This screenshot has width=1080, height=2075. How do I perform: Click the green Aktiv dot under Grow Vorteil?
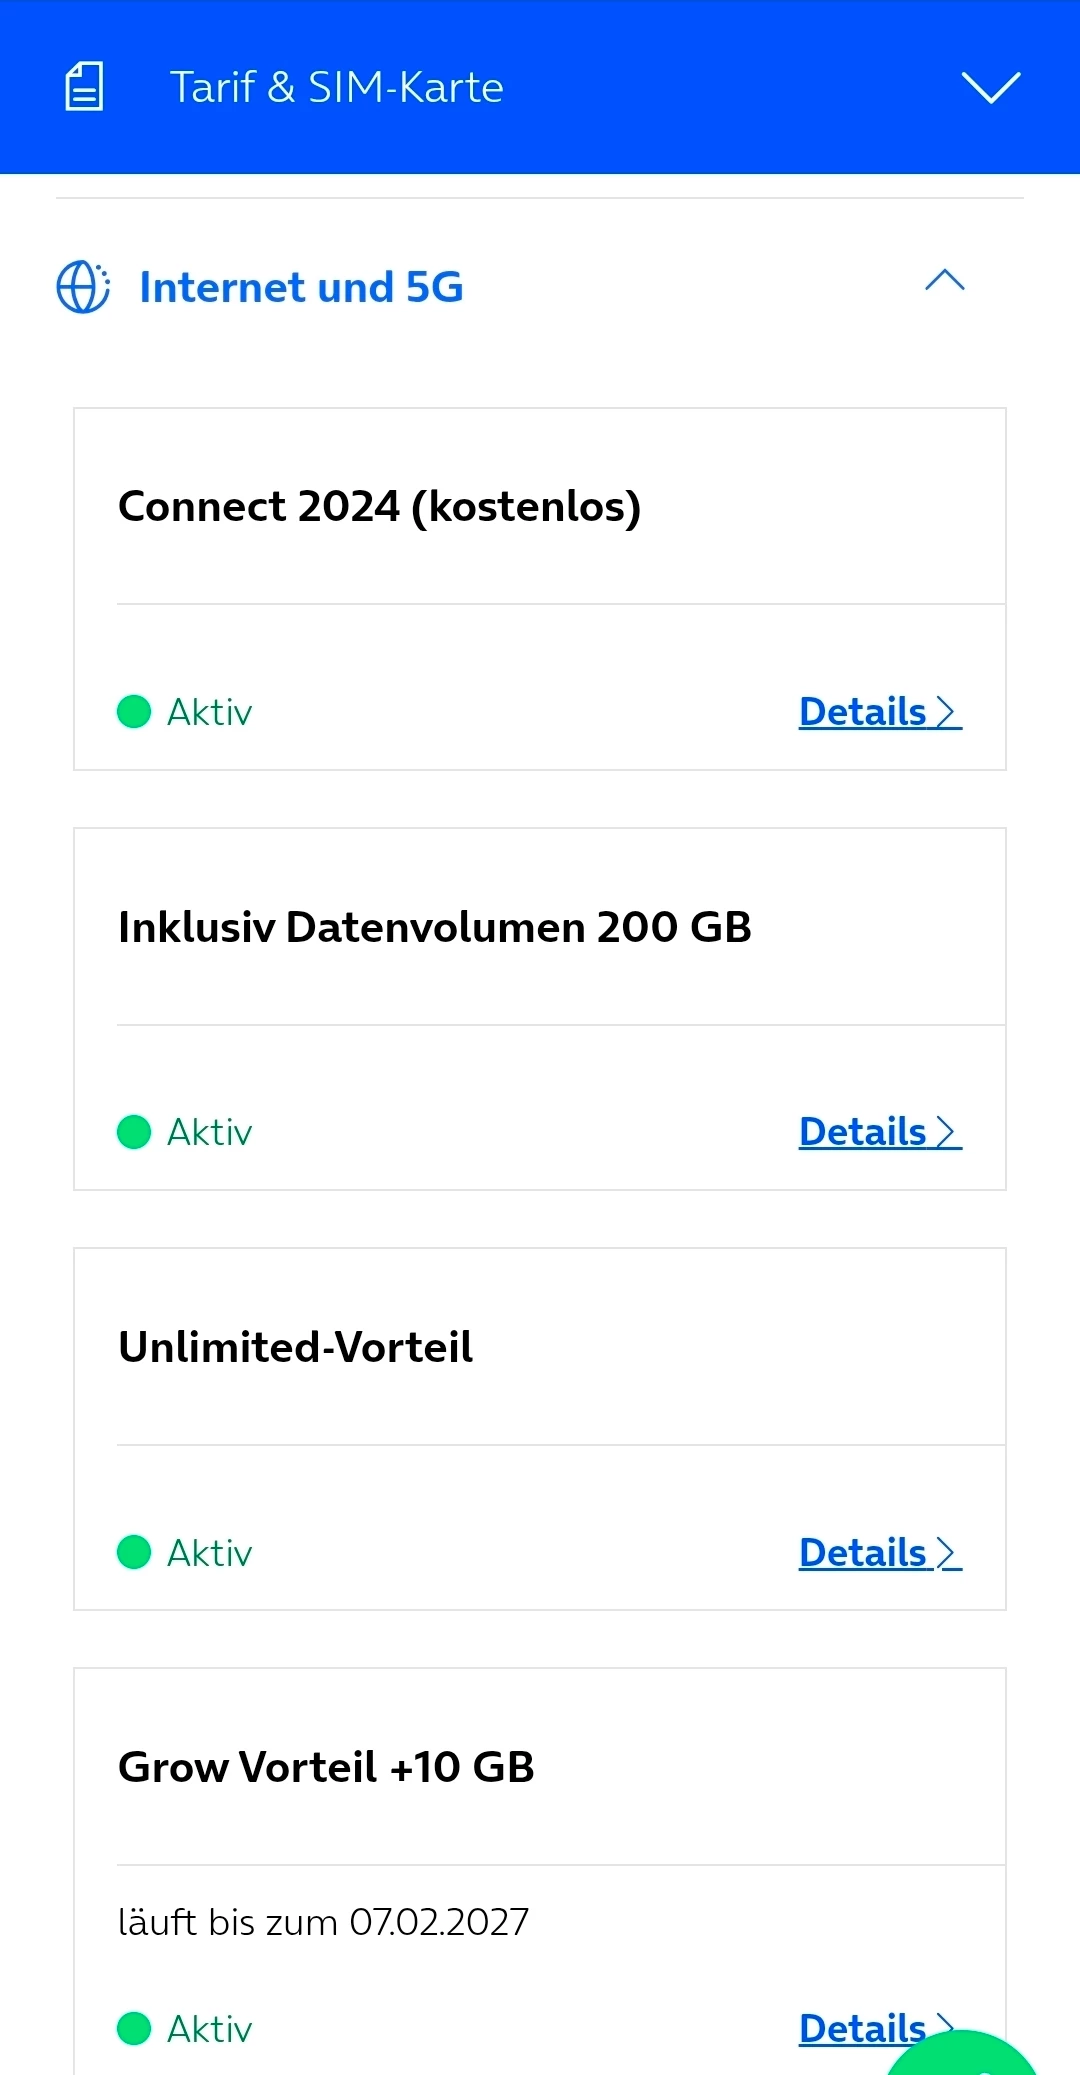(134, 2029)
